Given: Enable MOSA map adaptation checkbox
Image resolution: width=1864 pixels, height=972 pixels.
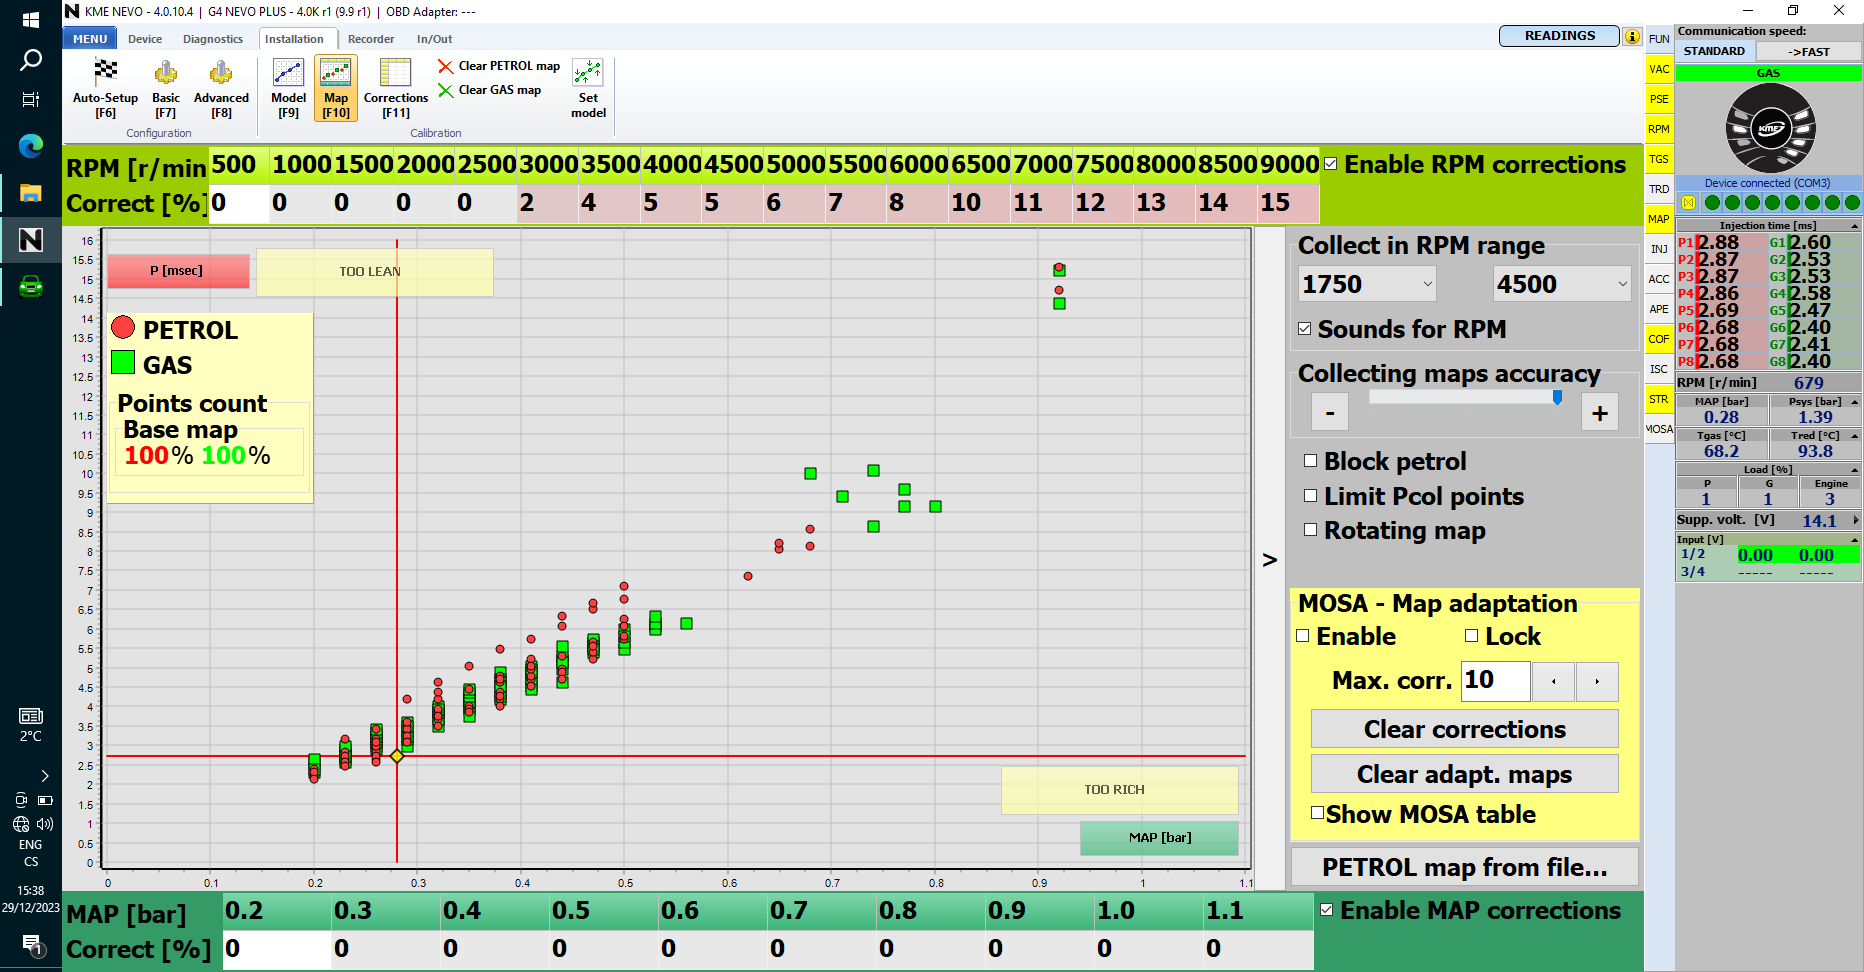Looking at the screenshot, I should (x=1303, y=636).
